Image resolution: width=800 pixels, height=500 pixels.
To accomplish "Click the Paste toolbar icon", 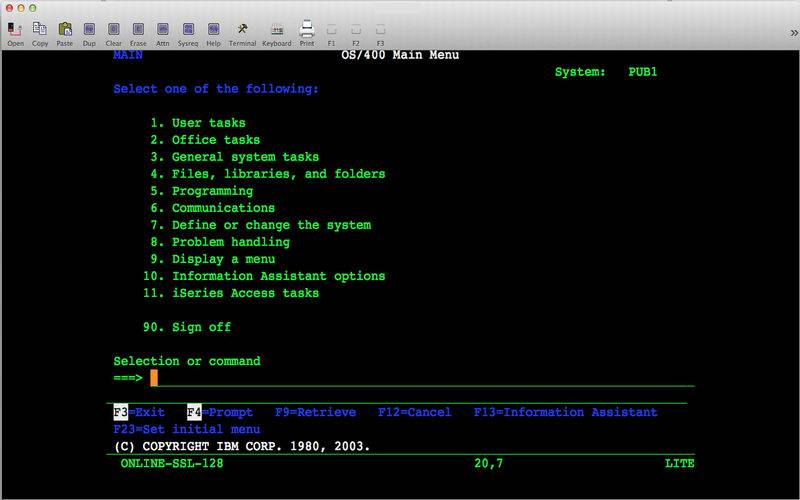I will pos(65,34).
